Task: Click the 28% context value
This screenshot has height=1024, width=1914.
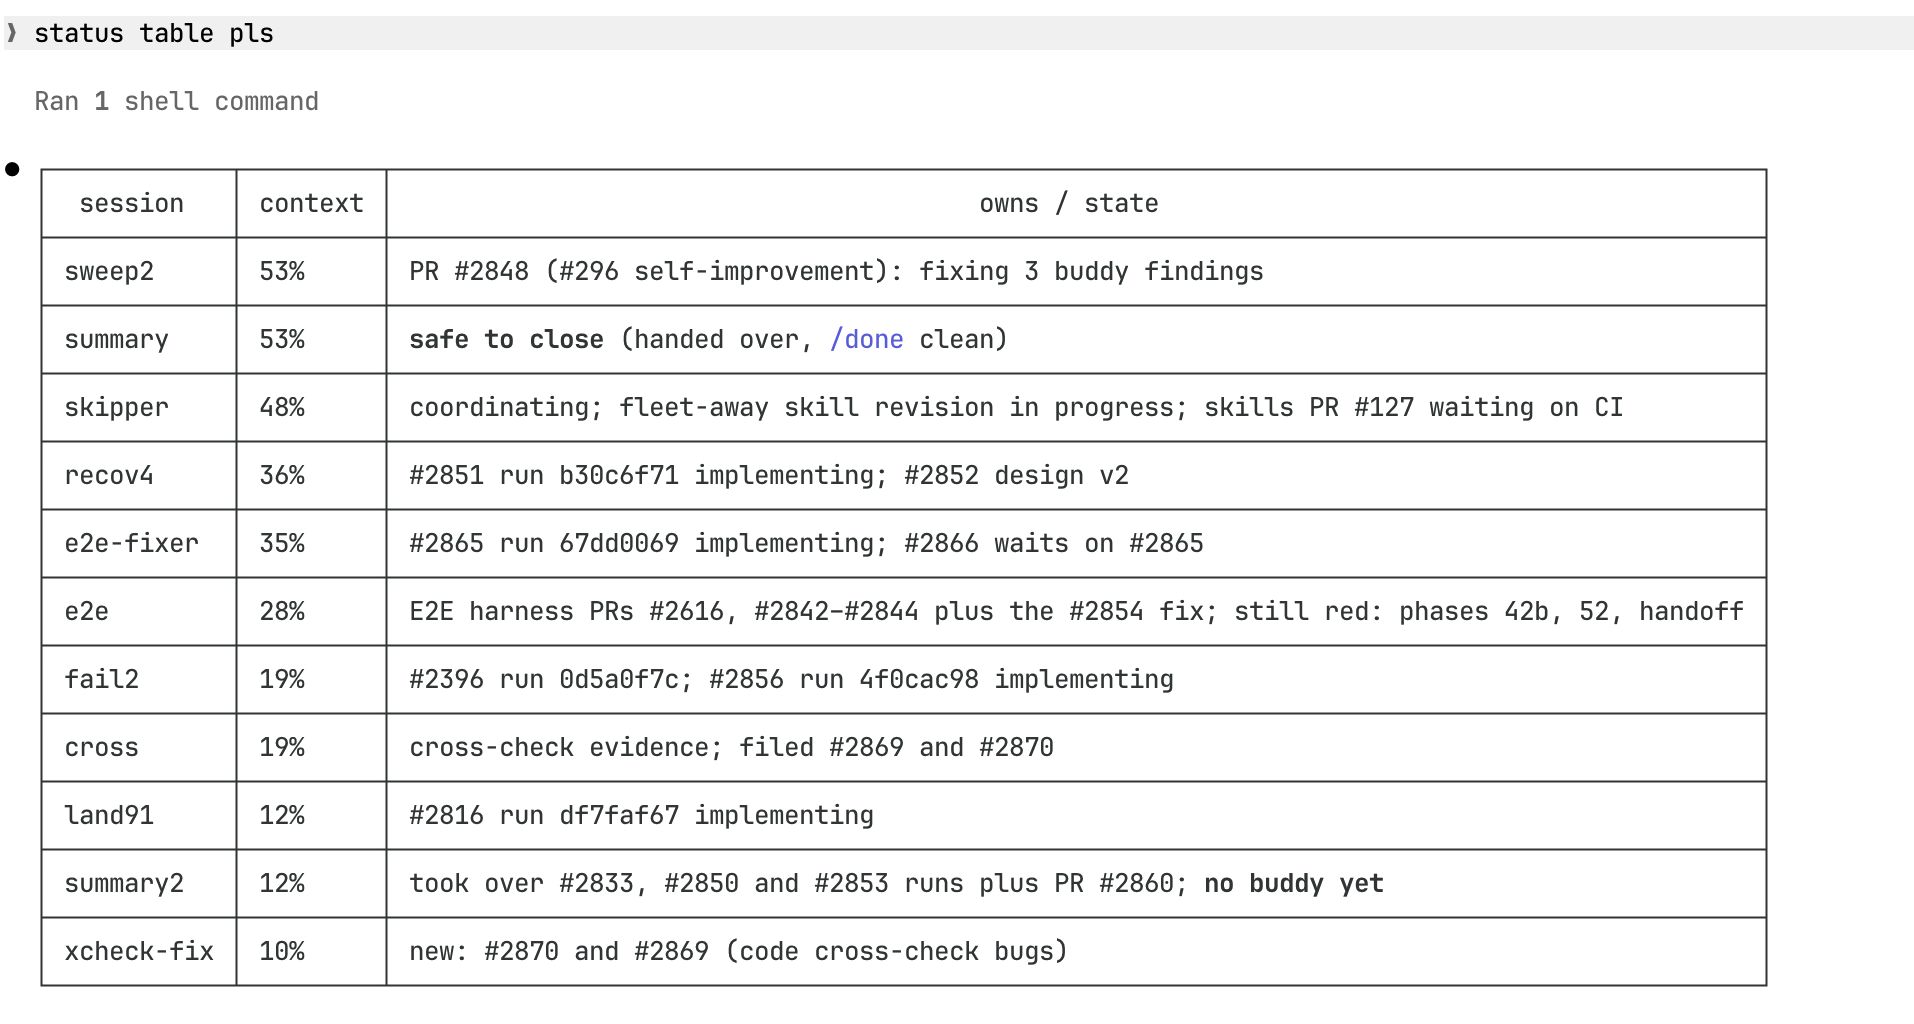Action: tap(282, 612)
